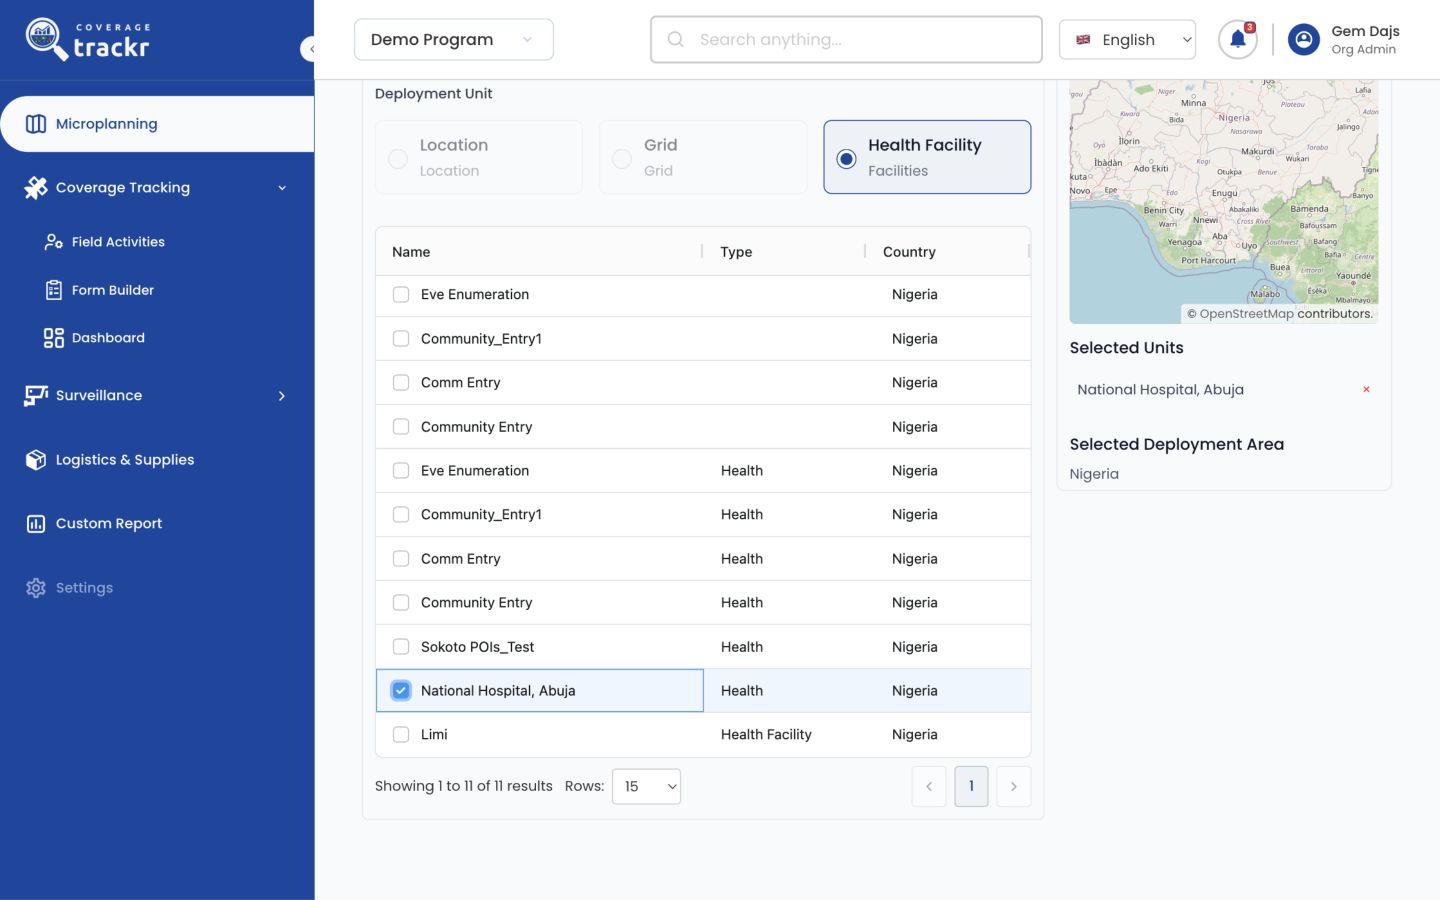1440x900 pixels.
Task: Click the search magnifier icon
Action: click(676, 39)
